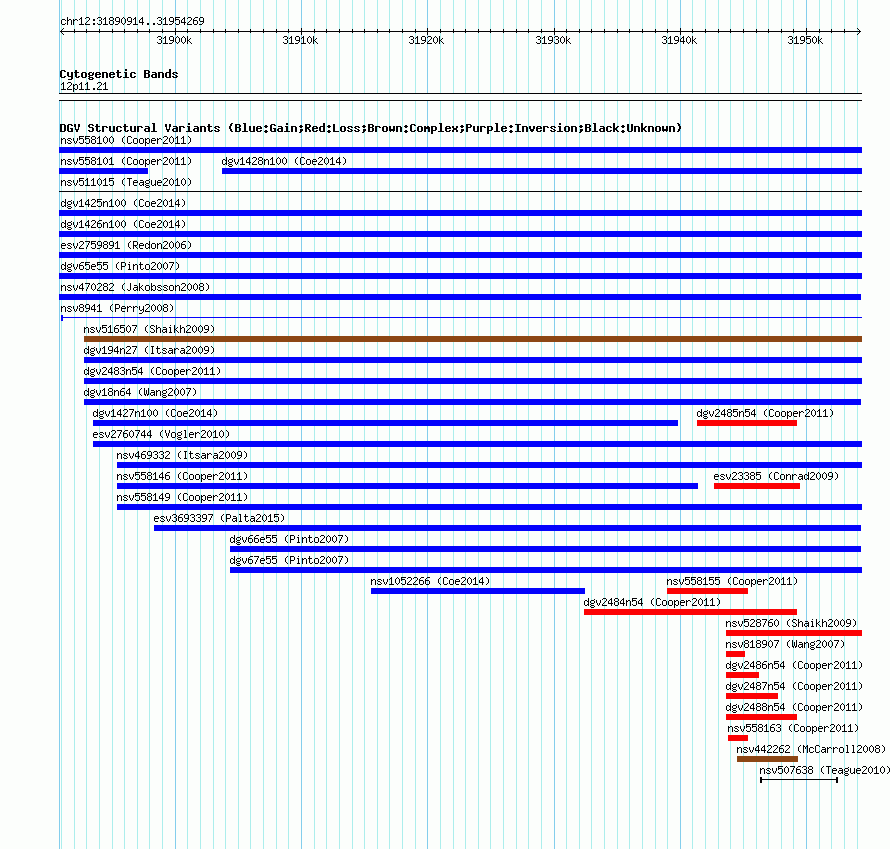Image resolution: width=890 pixels, height=849 pixels.
Task: Click the esv2759891 (Redon2006) label
Action: coord(126,245)
